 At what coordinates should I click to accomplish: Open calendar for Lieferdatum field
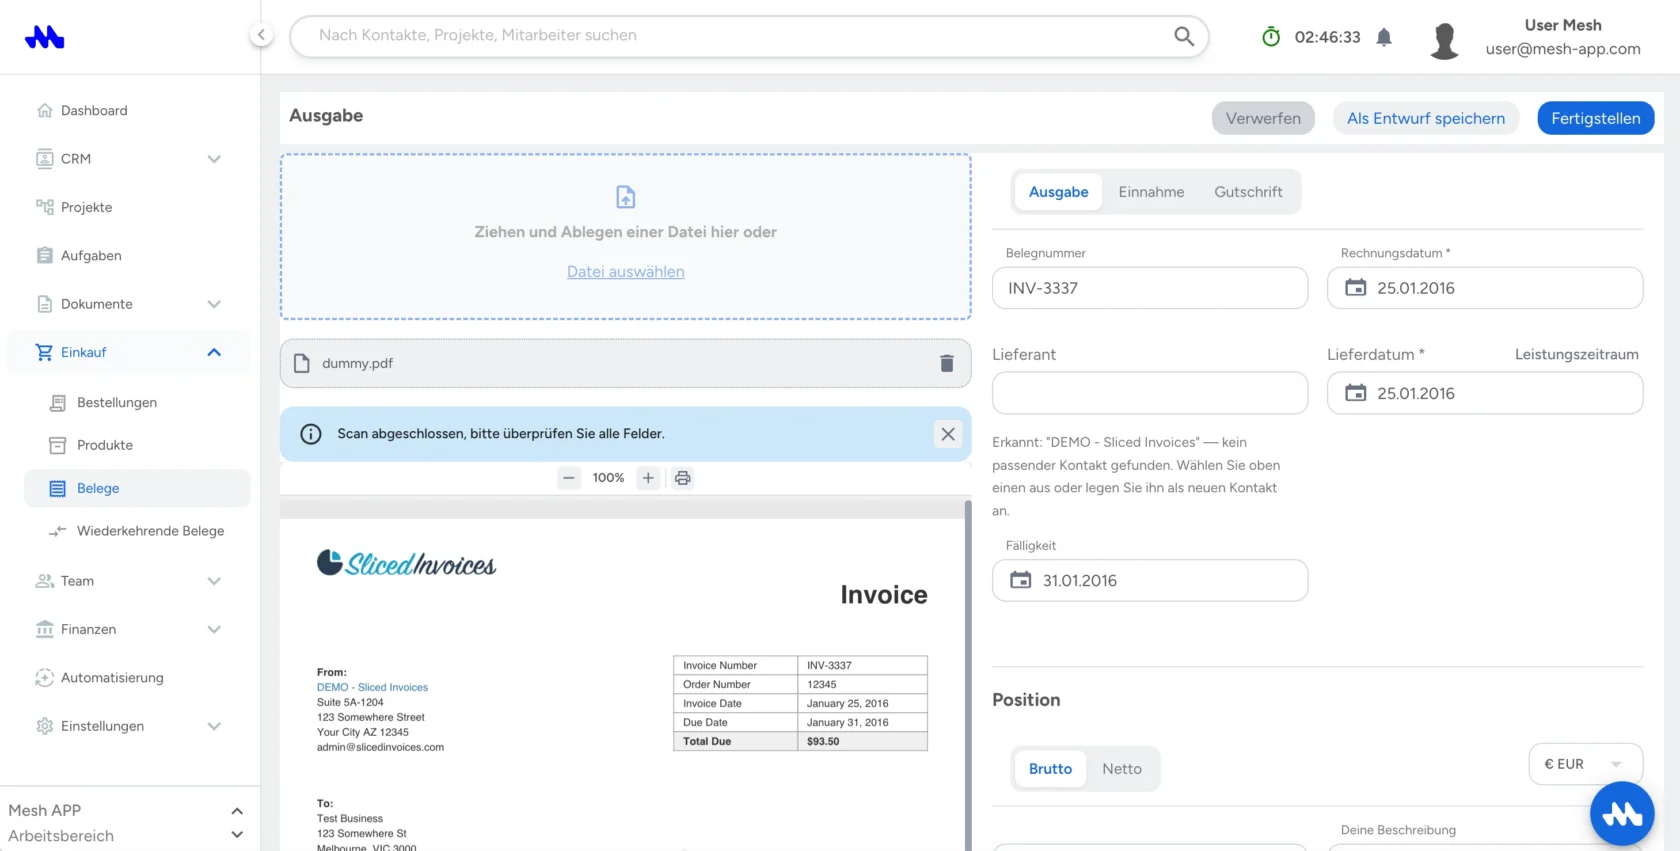click(1356, 393)
